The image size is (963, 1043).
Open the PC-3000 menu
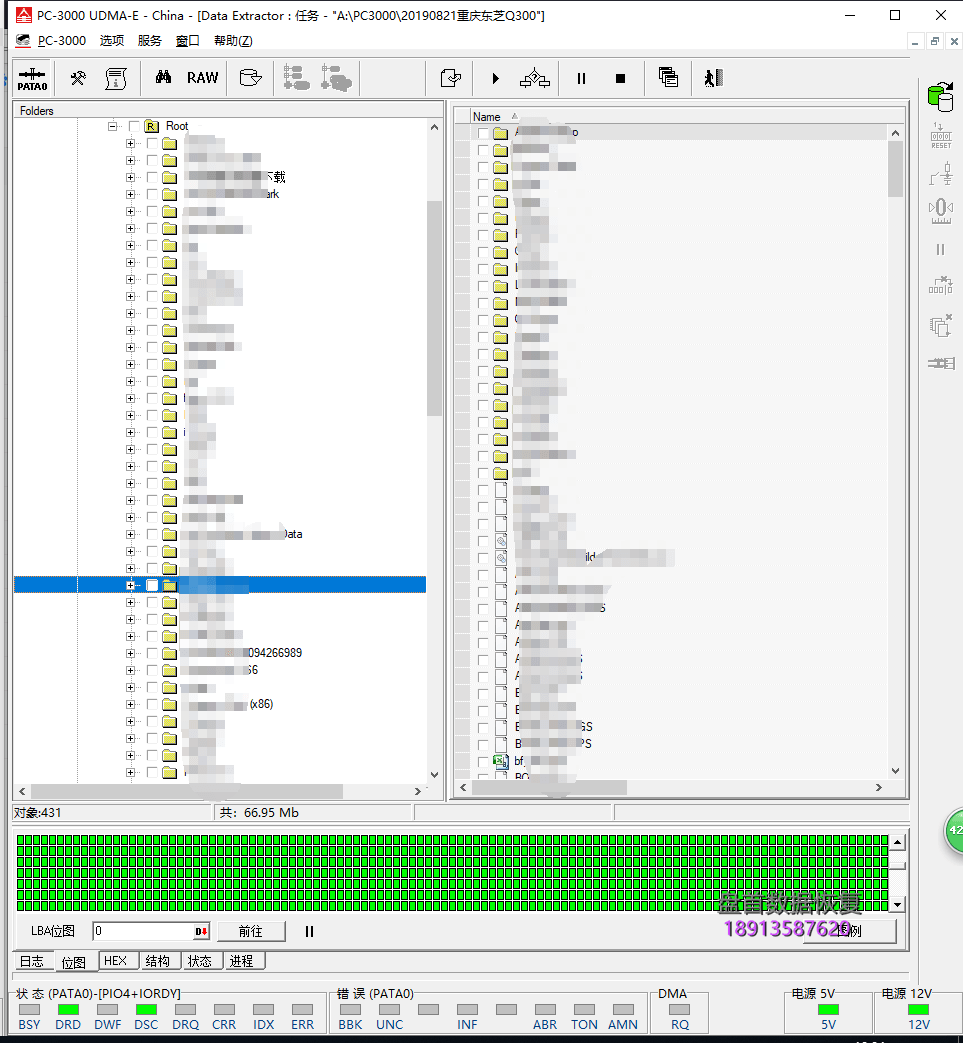click(x=62, y=41)
